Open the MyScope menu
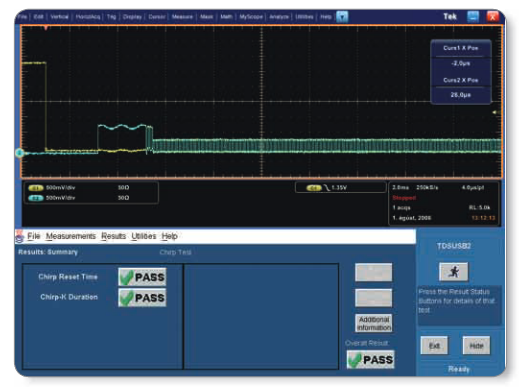This screenshot has width=519, height=387. (x=251, y=17)
